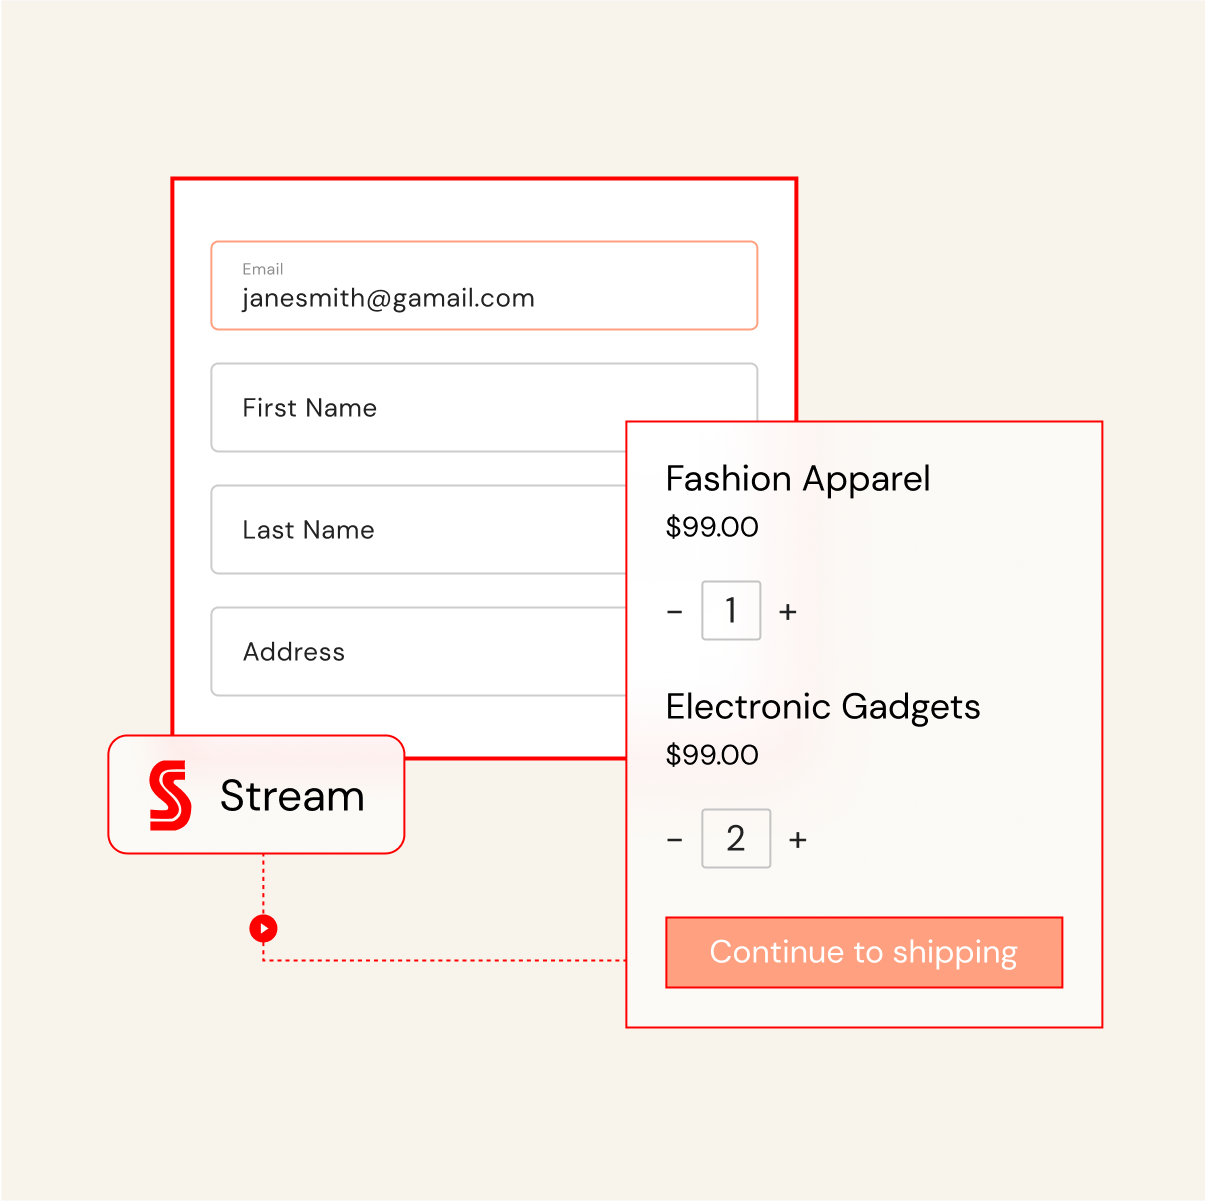The image size is (1205, 1201).
Task: Click the $99.00 price under Fashion Apparel
Action: point(712,527)
